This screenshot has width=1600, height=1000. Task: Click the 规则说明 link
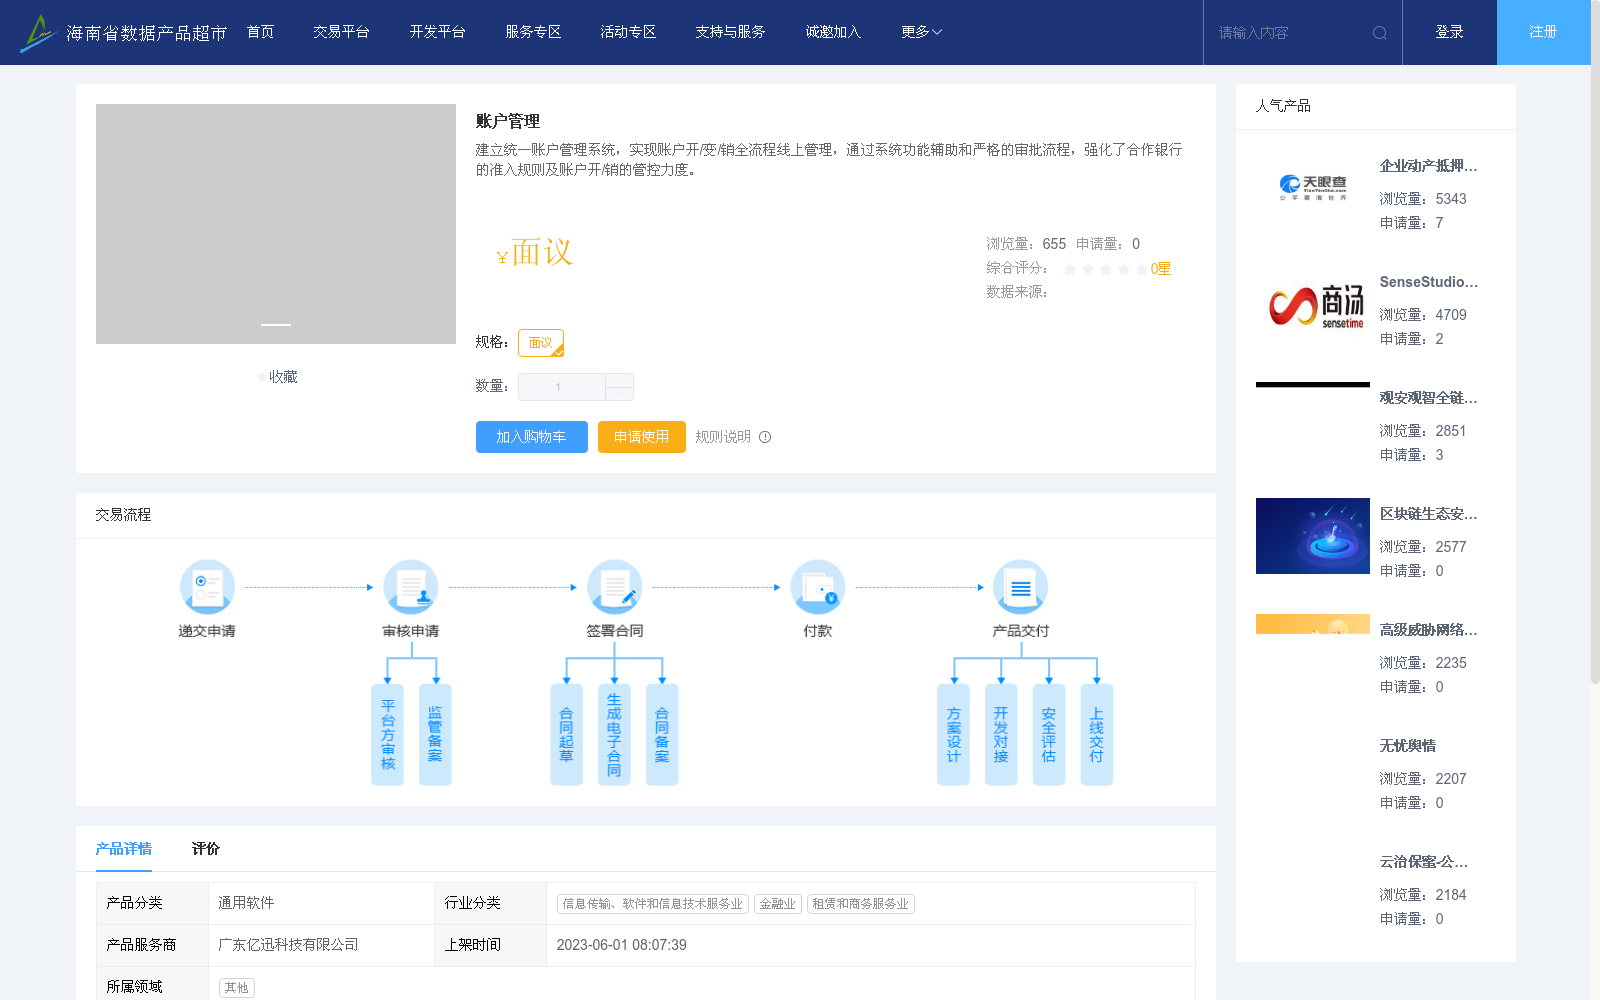point(723,437)
